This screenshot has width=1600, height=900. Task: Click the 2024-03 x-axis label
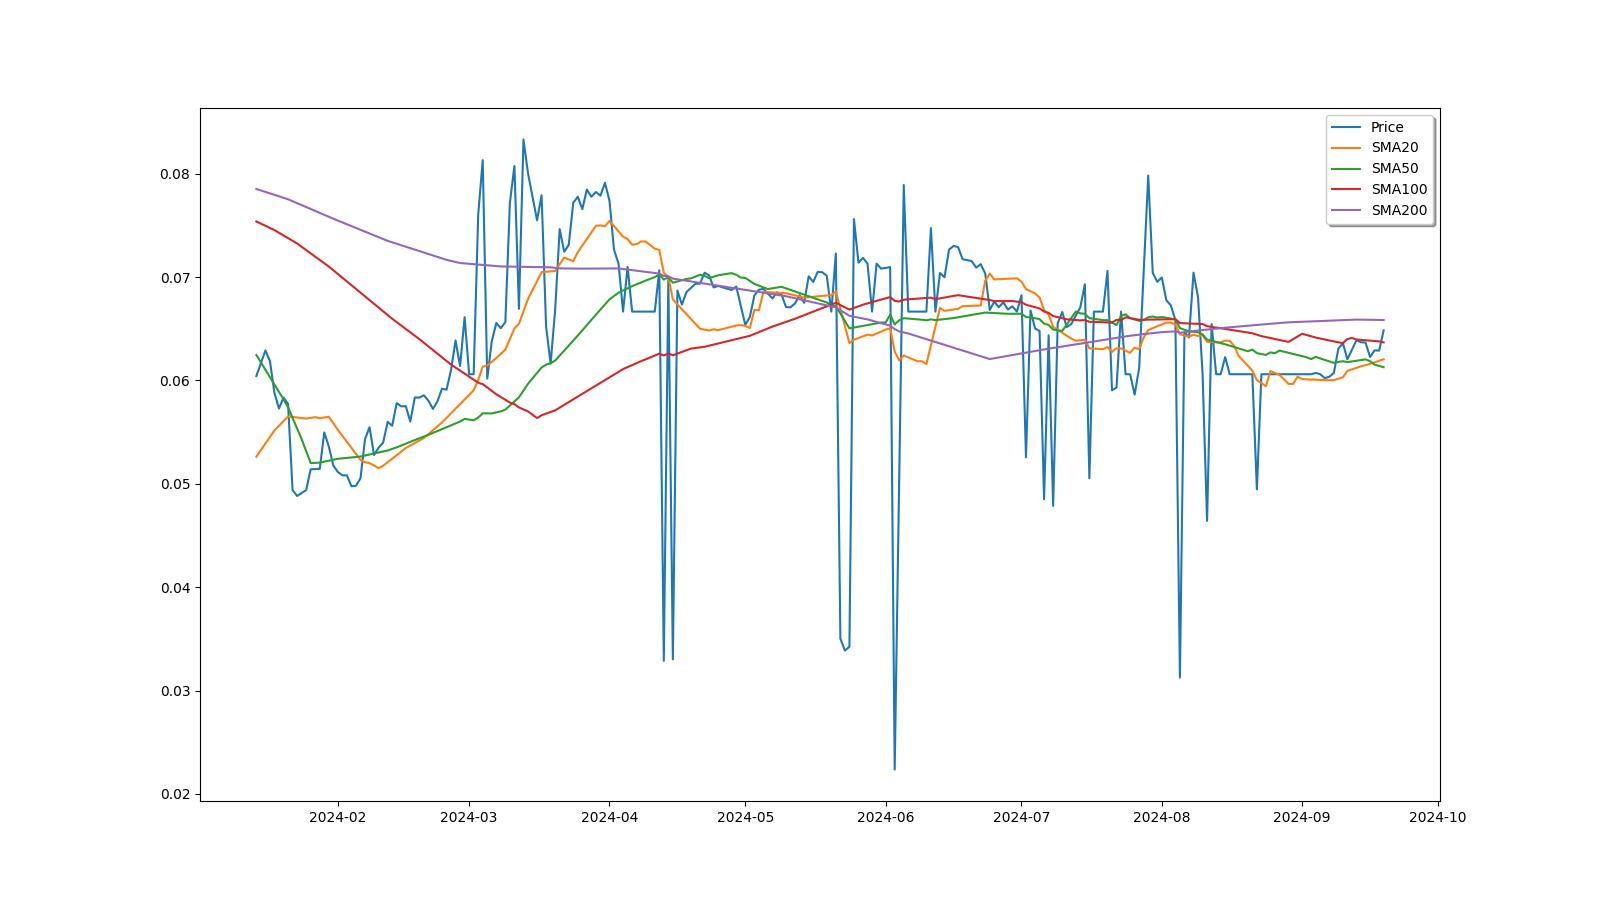click(x=468, y=817)
